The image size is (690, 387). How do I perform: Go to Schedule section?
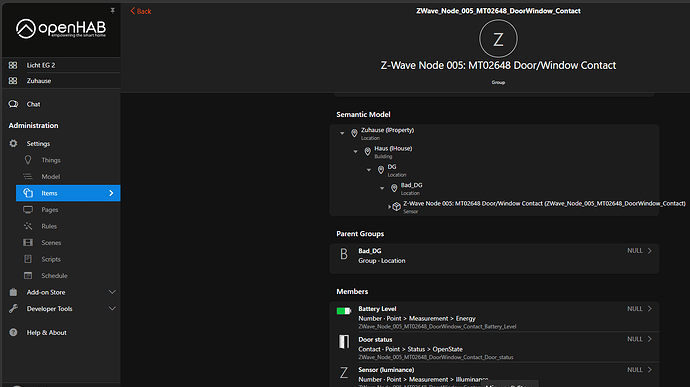(x=68, y=276)
